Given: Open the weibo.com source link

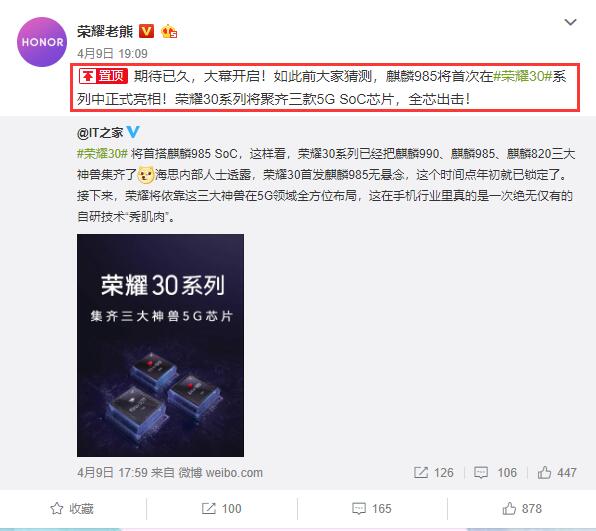Looking at the screenshot, I should pyautogui.click(x=234, y=472).
